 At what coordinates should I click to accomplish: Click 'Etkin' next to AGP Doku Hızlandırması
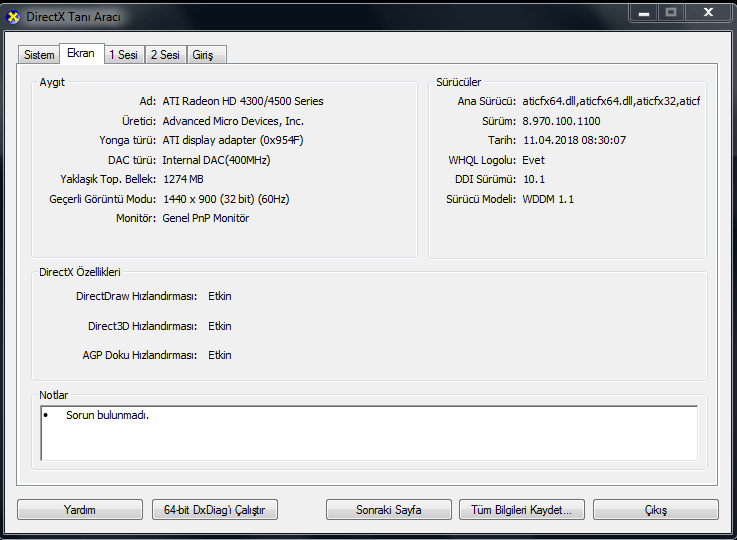(220, 355)
